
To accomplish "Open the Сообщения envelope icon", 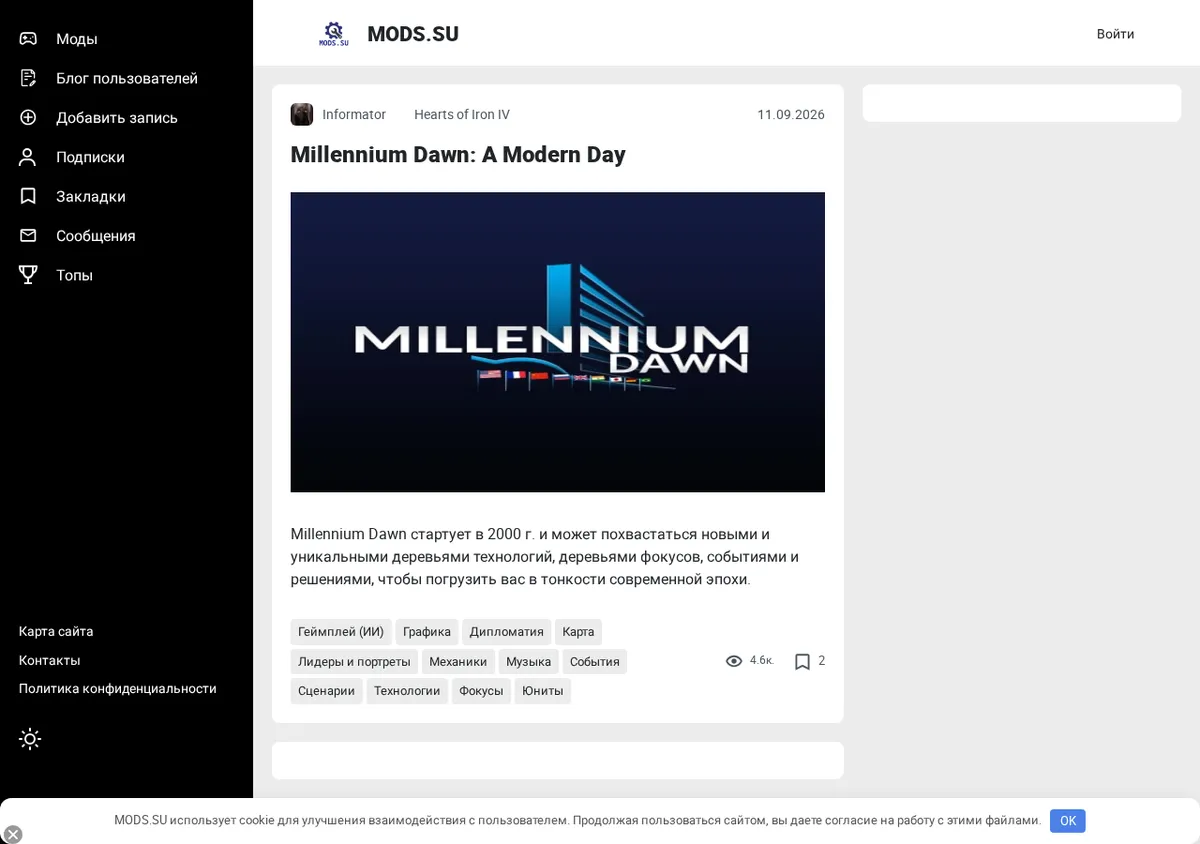I will (x=28, y=235).
